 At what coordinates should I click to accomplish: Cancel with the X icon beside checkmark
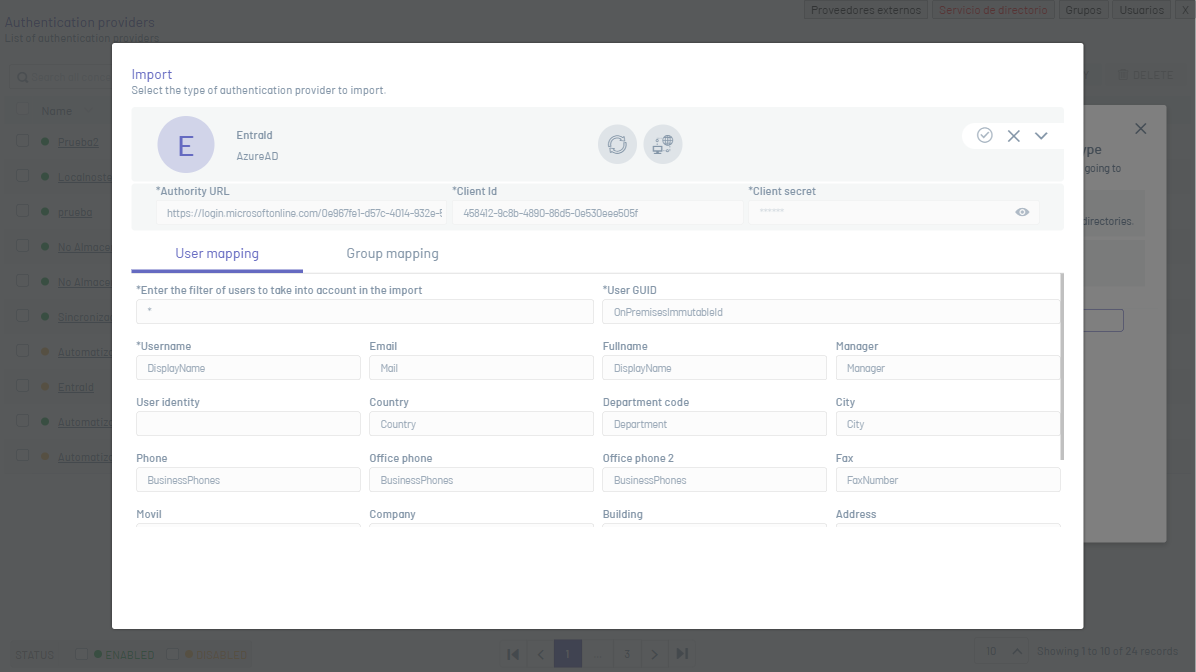click(x=1013, y=136)
